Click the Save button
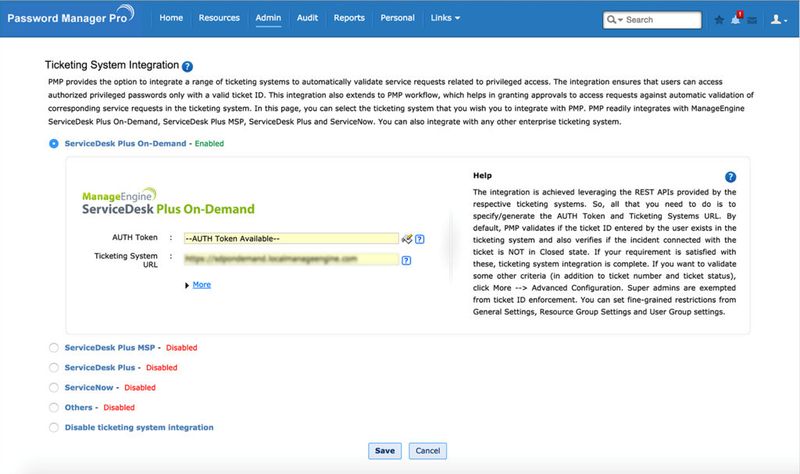The height and width of the screenshot is (474, 800). pyautogui.click(x=385, y=451)
